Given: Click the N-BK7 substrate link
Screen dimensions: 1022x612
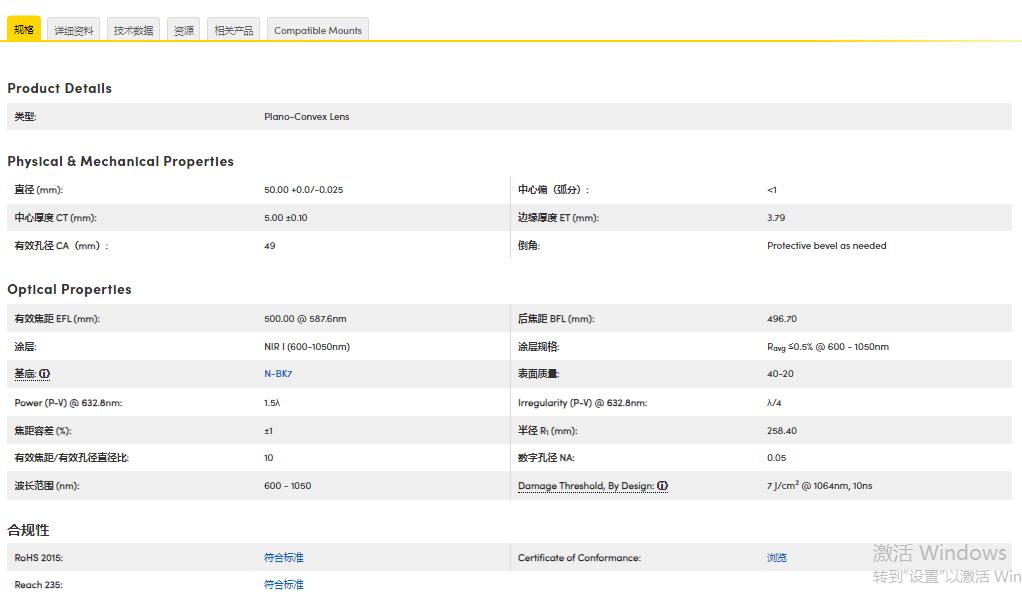Looking at the screenshot, I should [278, 374].
